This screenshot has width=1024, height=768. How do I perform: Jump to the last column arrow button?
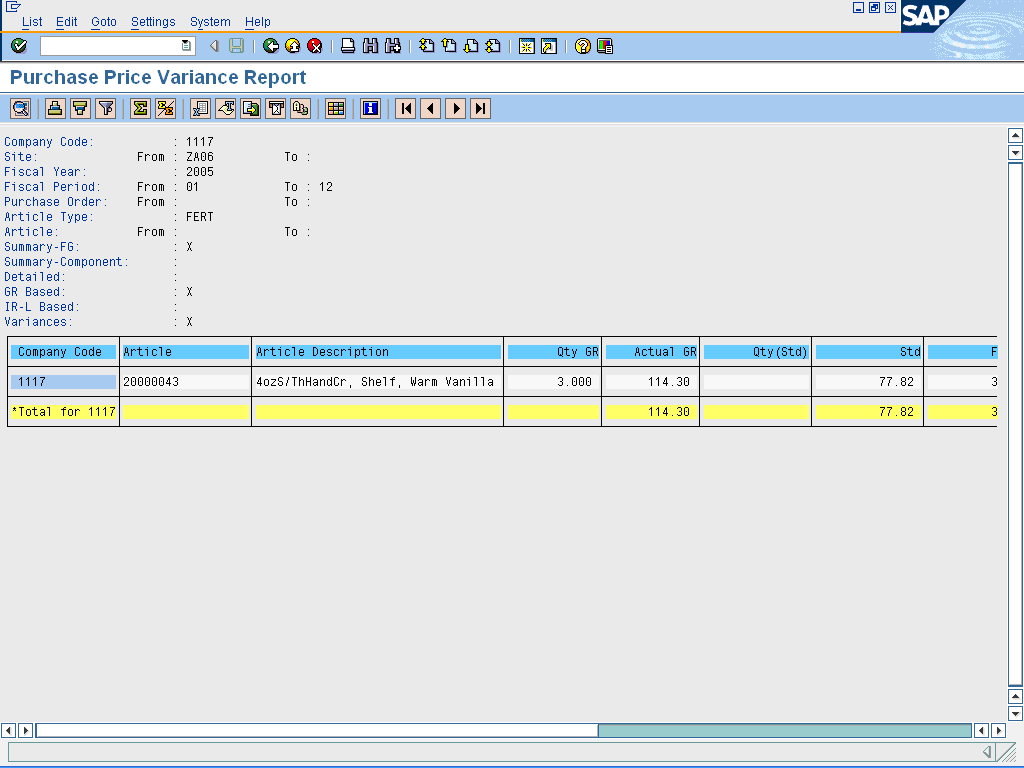tap(481, 108)
